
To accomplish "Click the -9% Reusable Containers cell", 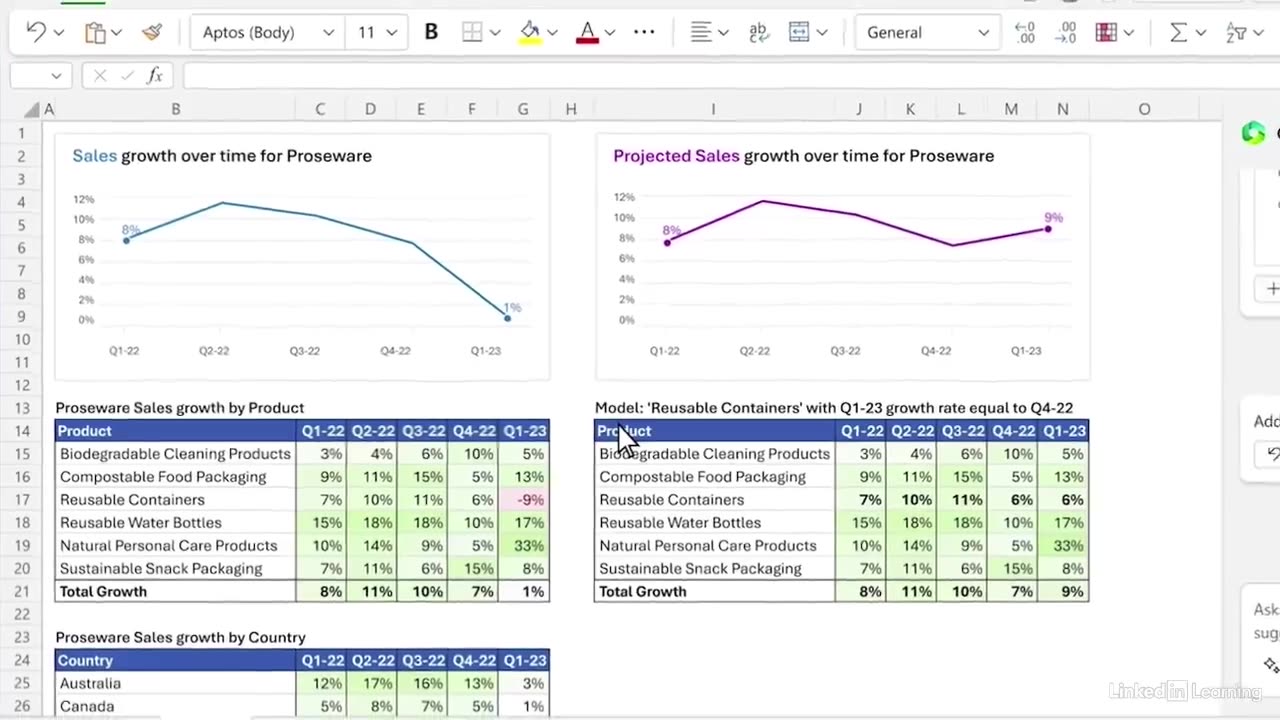I will (523, 500).
